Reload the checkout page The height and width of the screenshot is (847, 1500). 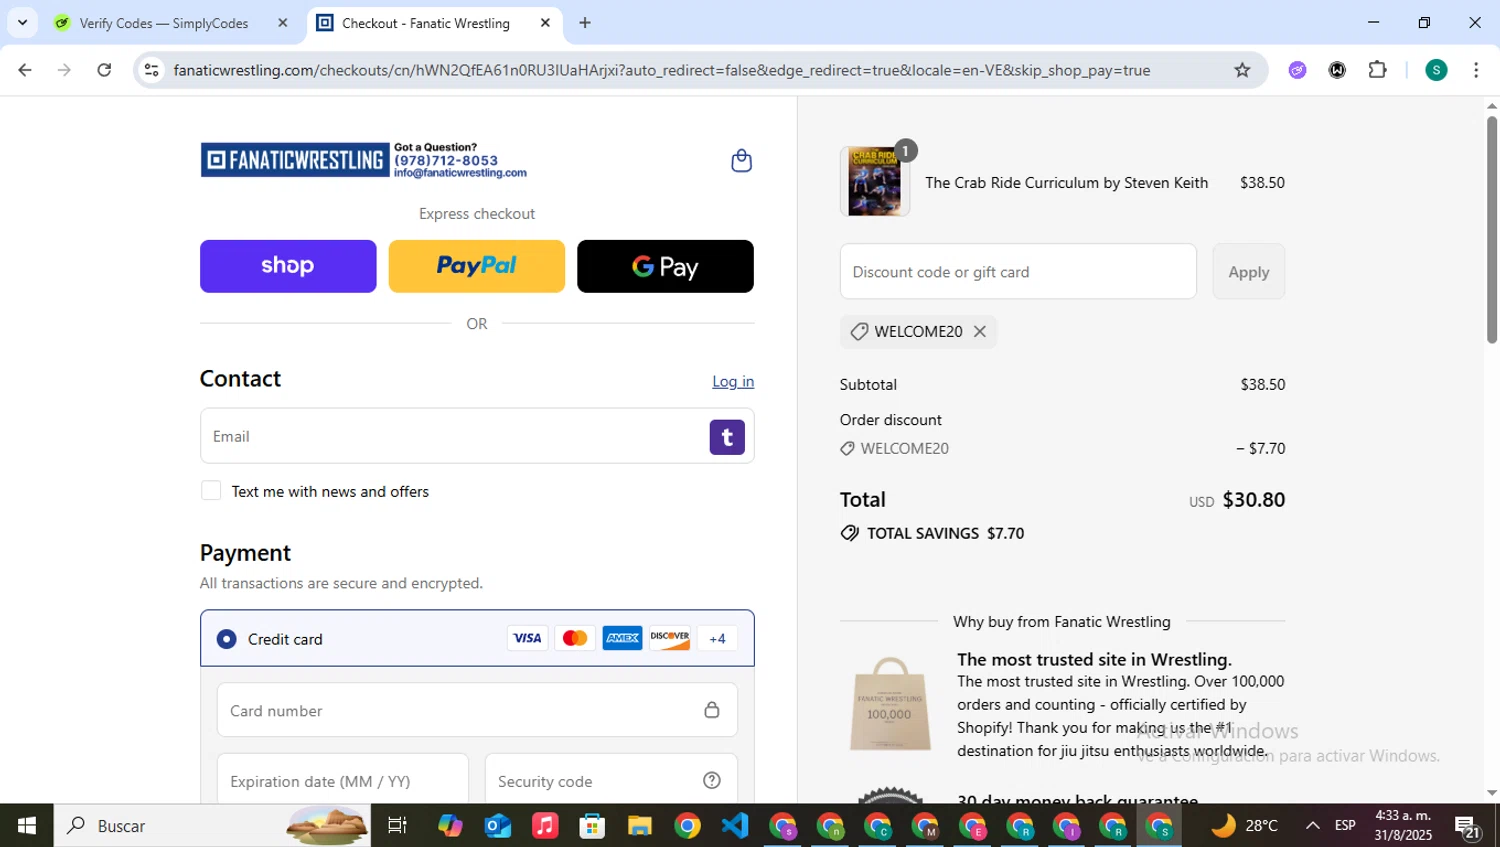pos(104,70)
